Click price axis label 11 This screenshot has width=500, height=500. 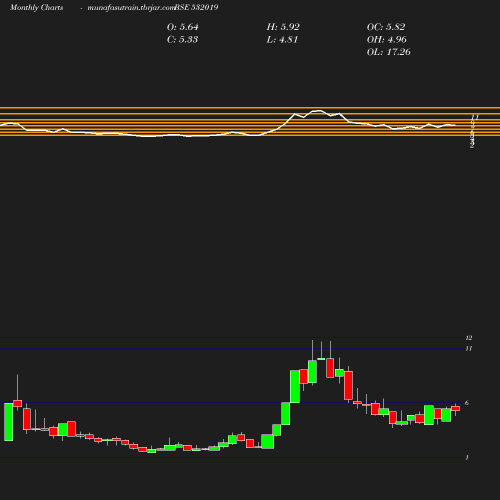click(469, 349)
